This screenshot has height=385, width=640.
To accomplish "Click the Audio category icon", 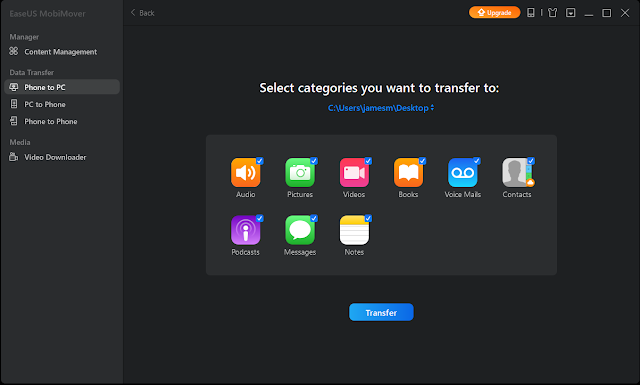I will pyautogui.click(x=245, y=173).
